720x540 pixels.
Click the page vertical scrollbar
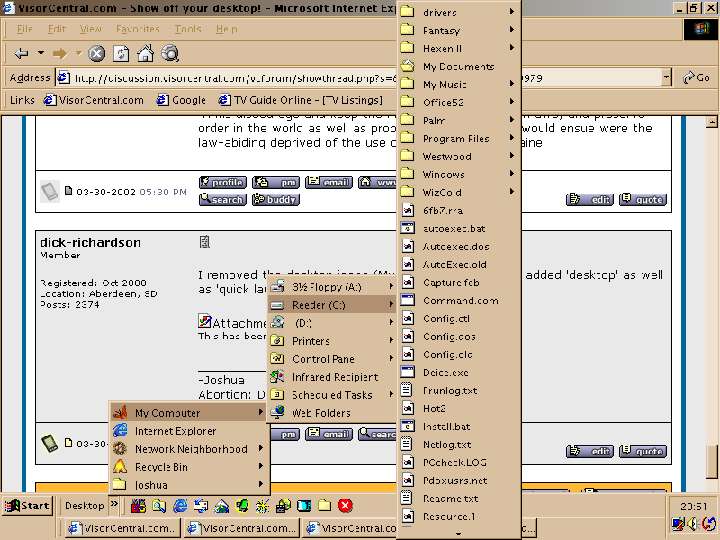click(x=712, y=300)
